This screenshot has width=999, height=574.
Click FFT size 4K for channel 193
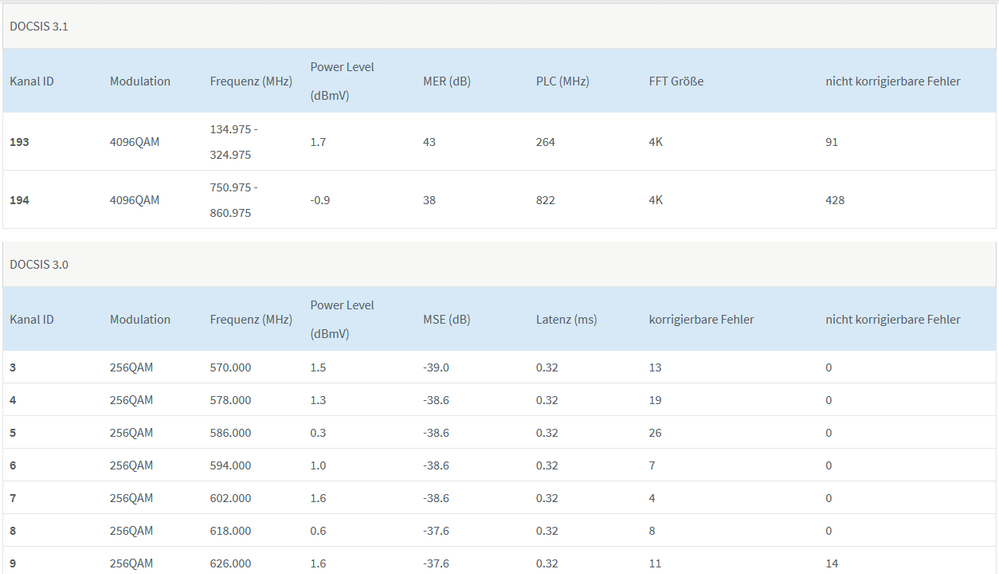pos(656,142)
